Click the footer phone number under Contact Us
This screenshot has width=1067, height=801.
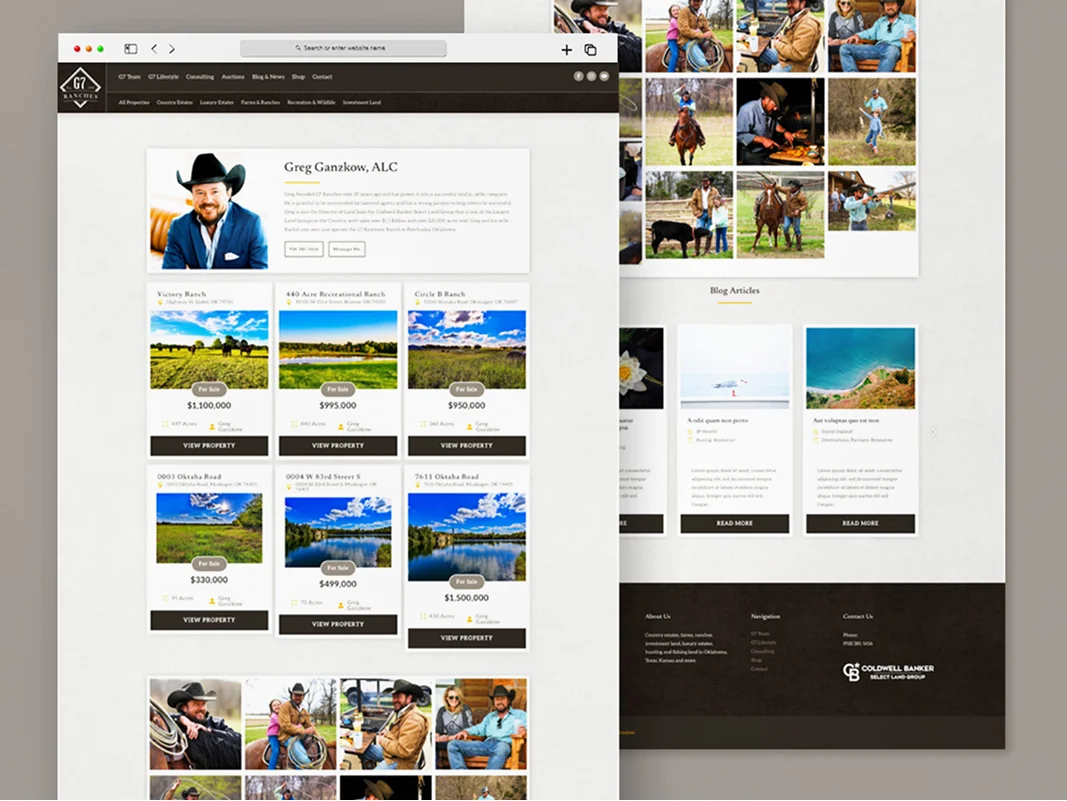pyautogui.click(x=857, y=643)
